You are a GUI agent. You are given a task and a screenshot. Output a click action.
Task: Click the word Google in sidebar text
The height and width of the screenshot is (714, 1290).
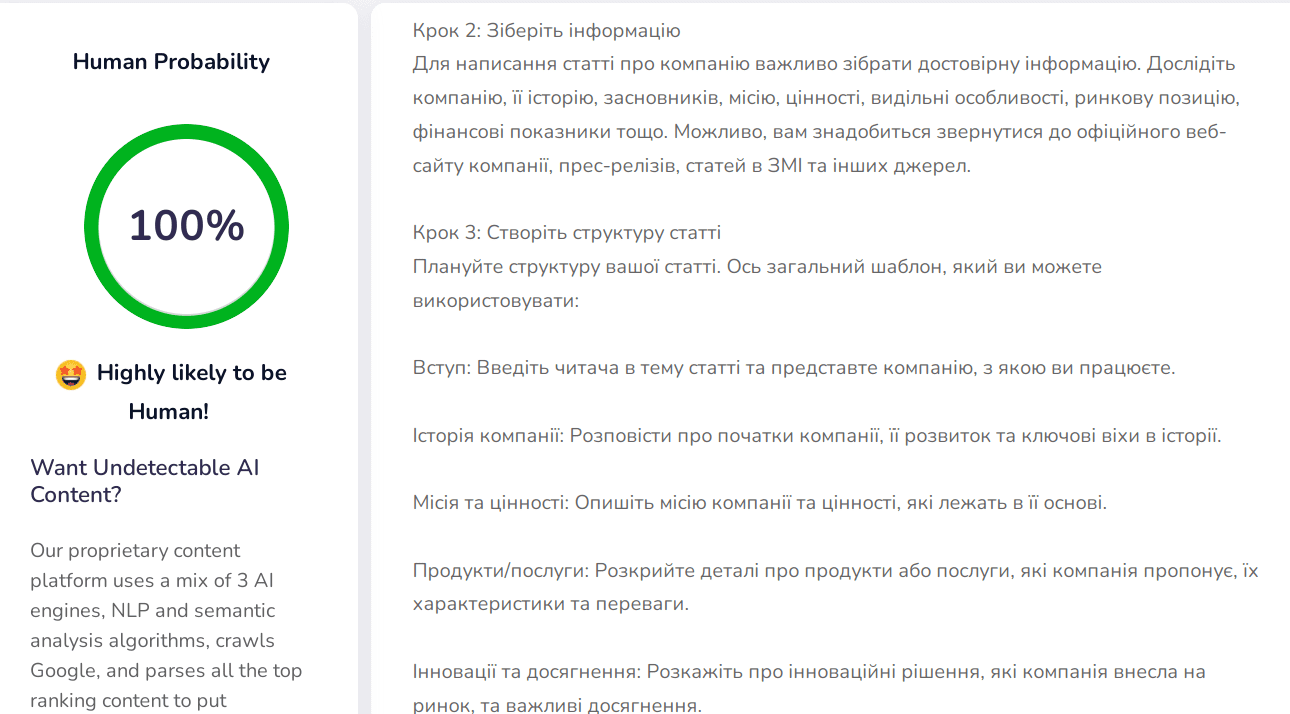tap(65, 670)
